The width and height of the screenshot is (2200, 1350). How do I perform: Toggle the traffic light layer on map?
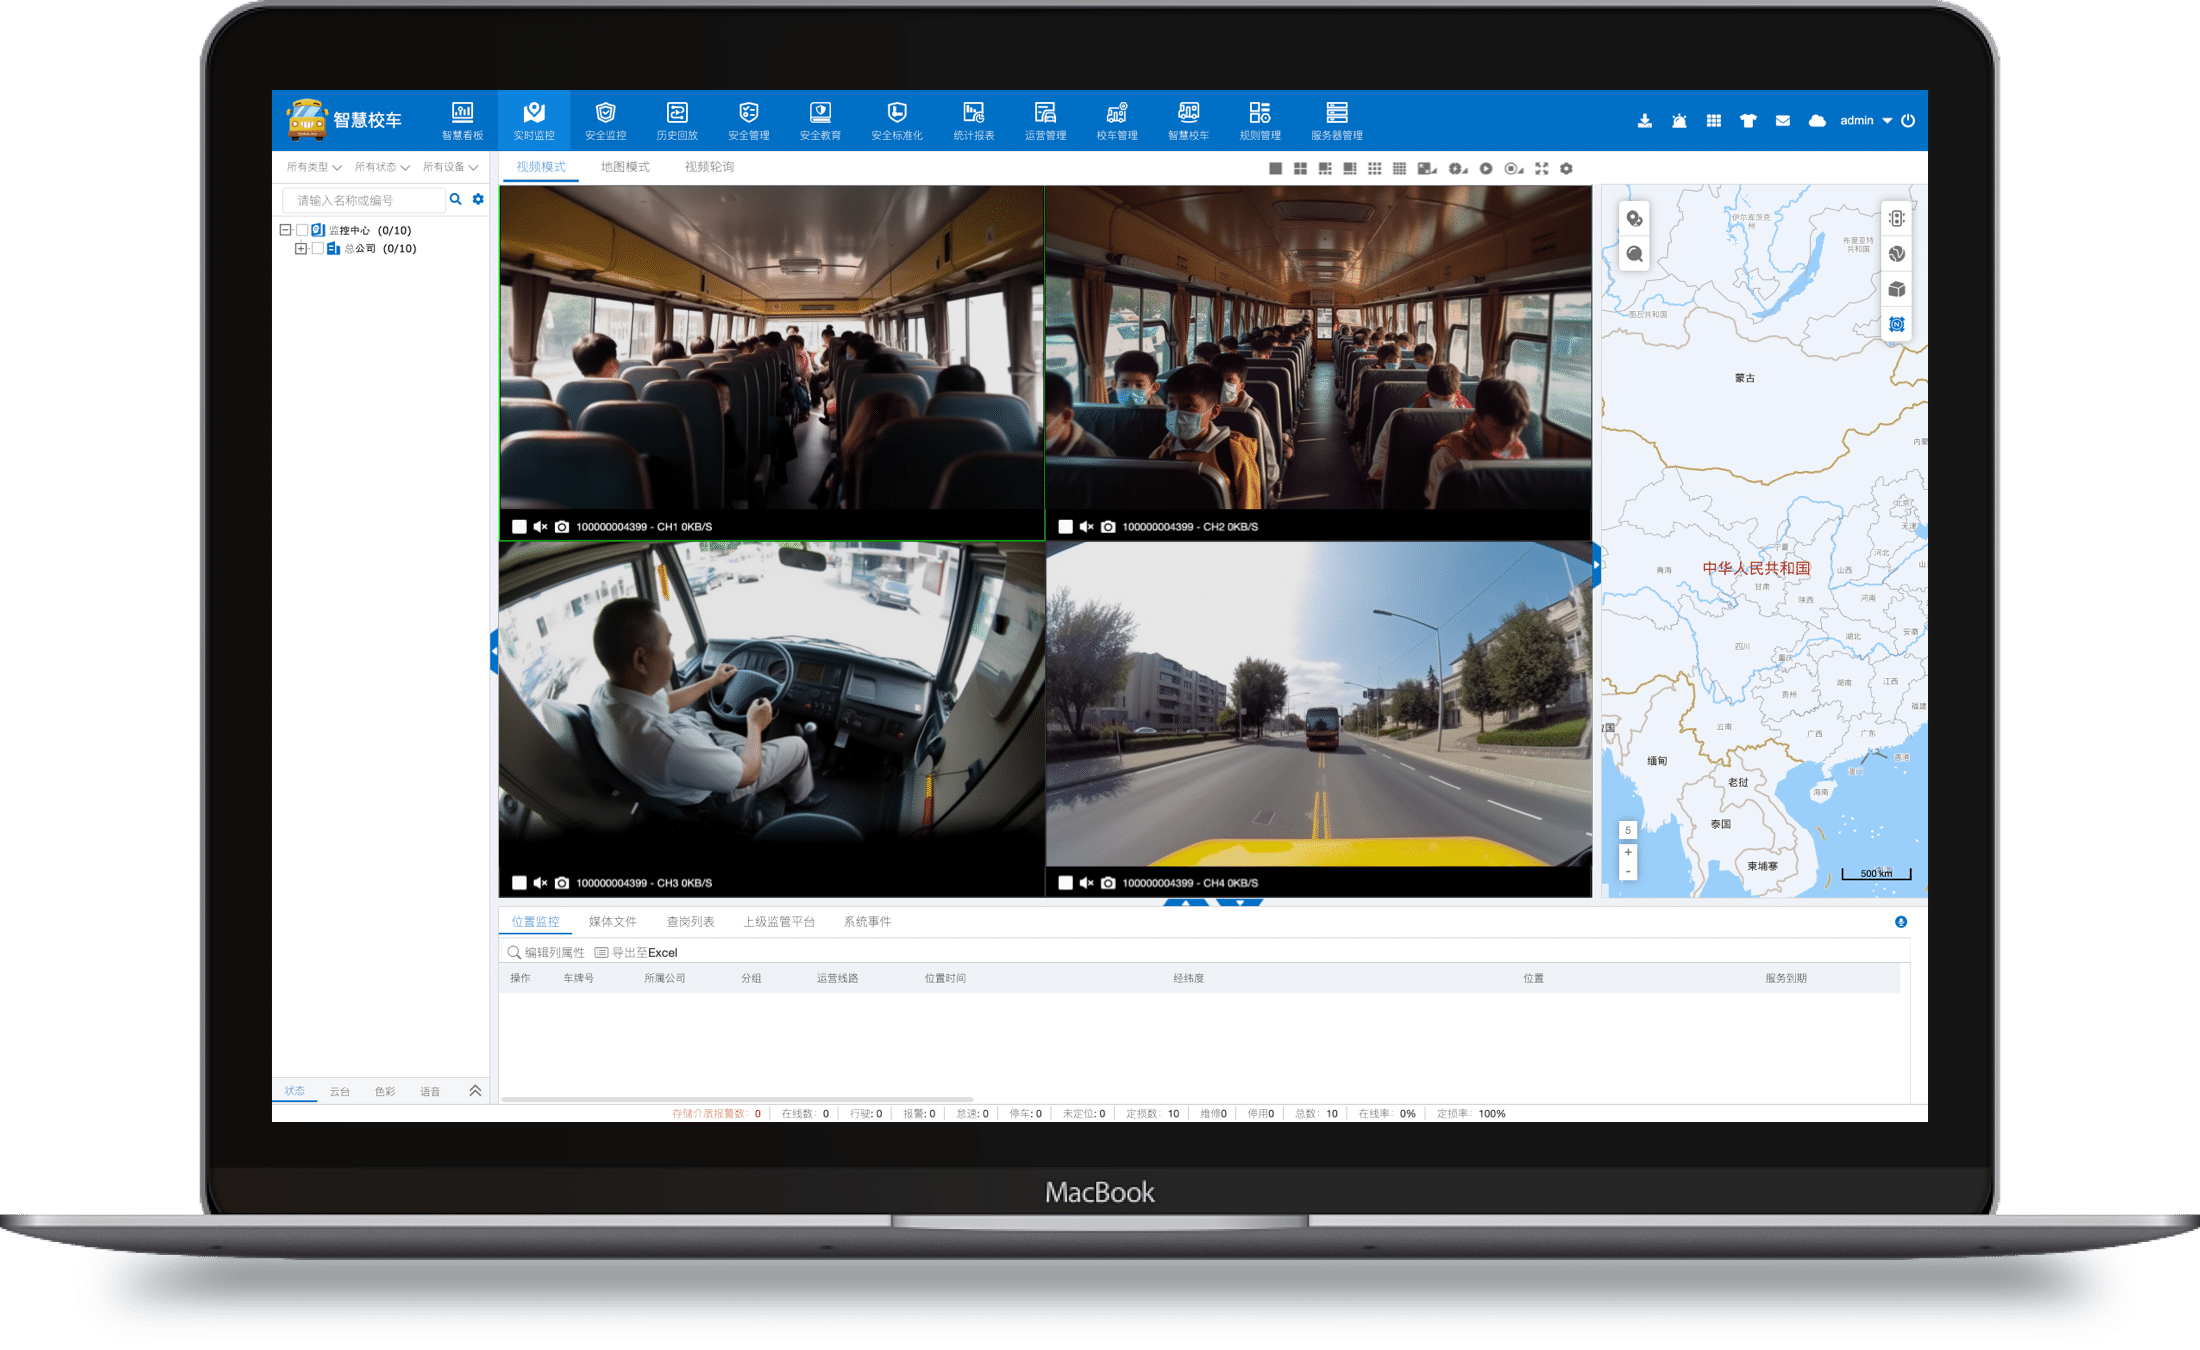(1896, 219)
